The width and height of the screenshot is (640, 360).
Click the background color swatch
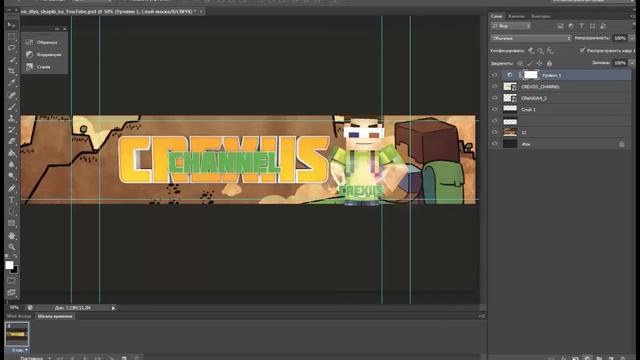(x=15, y=270)
